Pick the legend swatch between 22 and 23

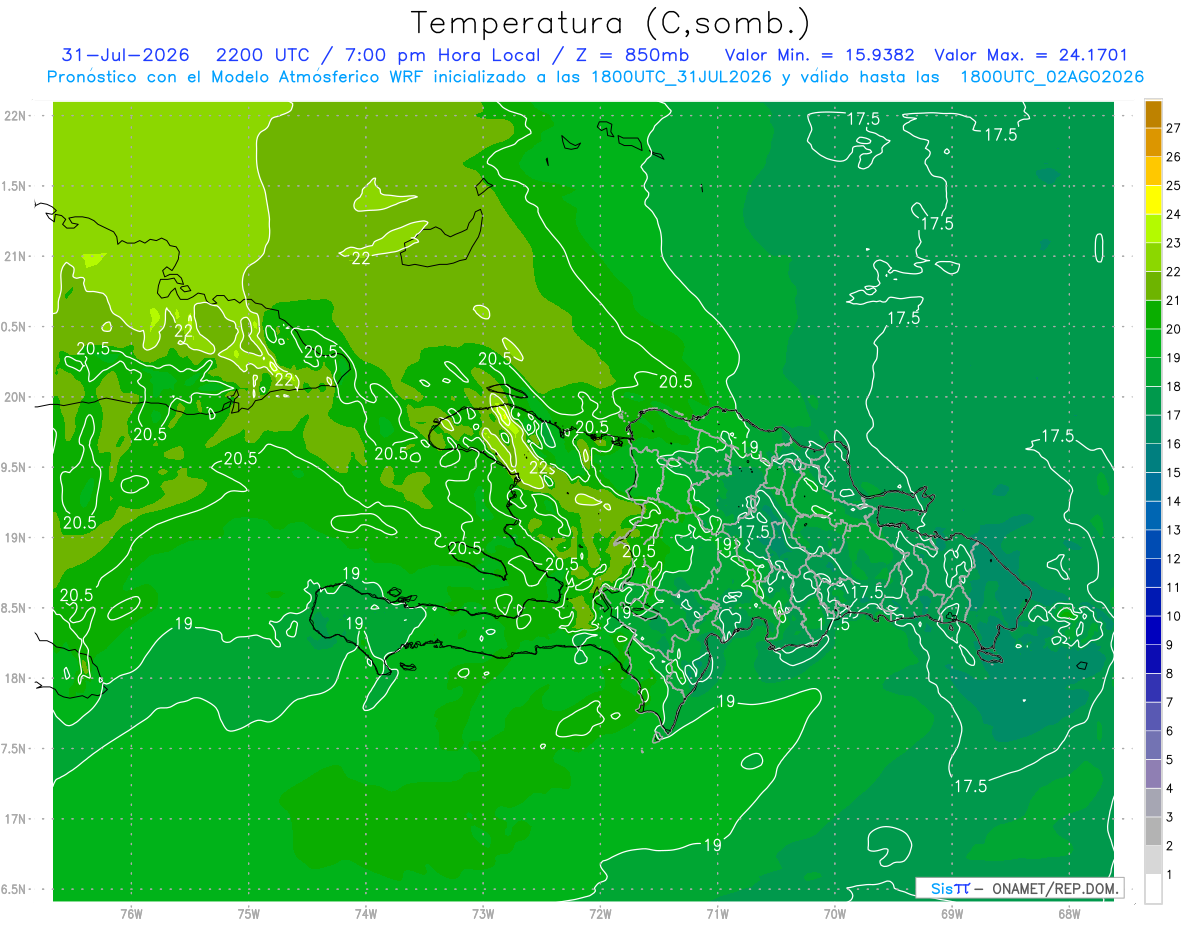click(x=1153, y=257)
